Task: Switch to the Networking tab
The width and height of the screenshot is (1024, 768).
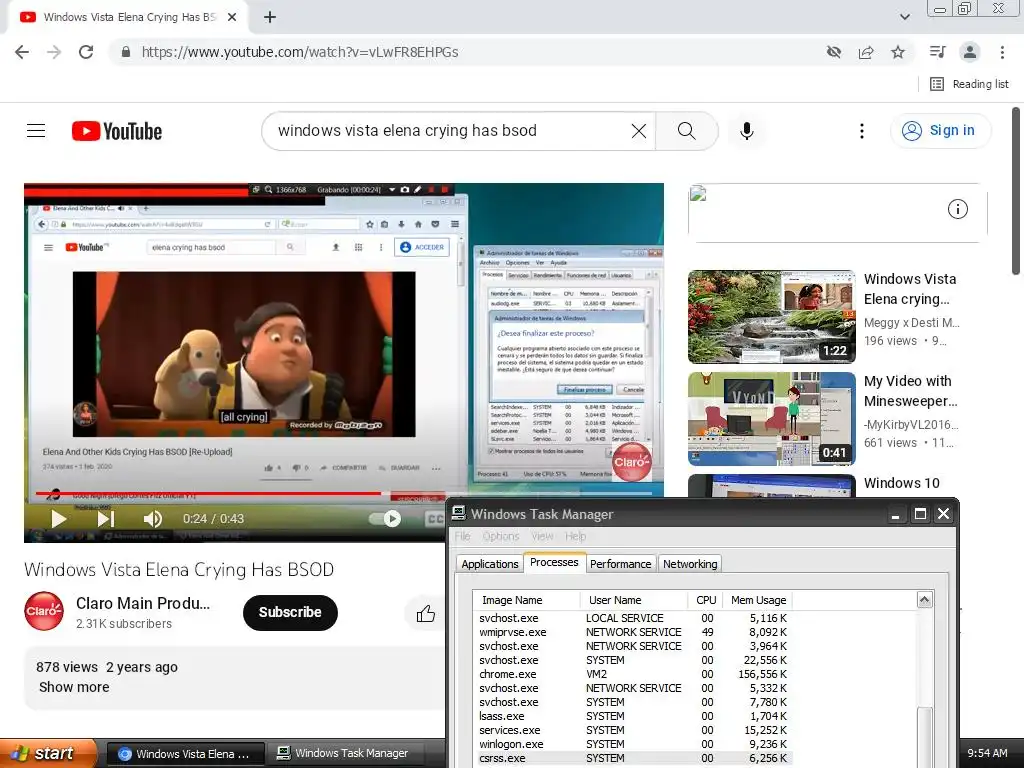Action: (x=690, y=564)
